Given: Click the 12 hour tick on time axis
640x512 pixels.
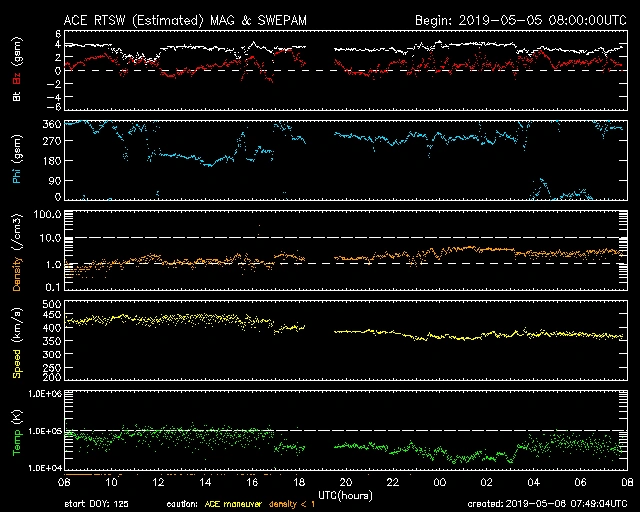Looking at the screenshot, I should pos(159,482).
